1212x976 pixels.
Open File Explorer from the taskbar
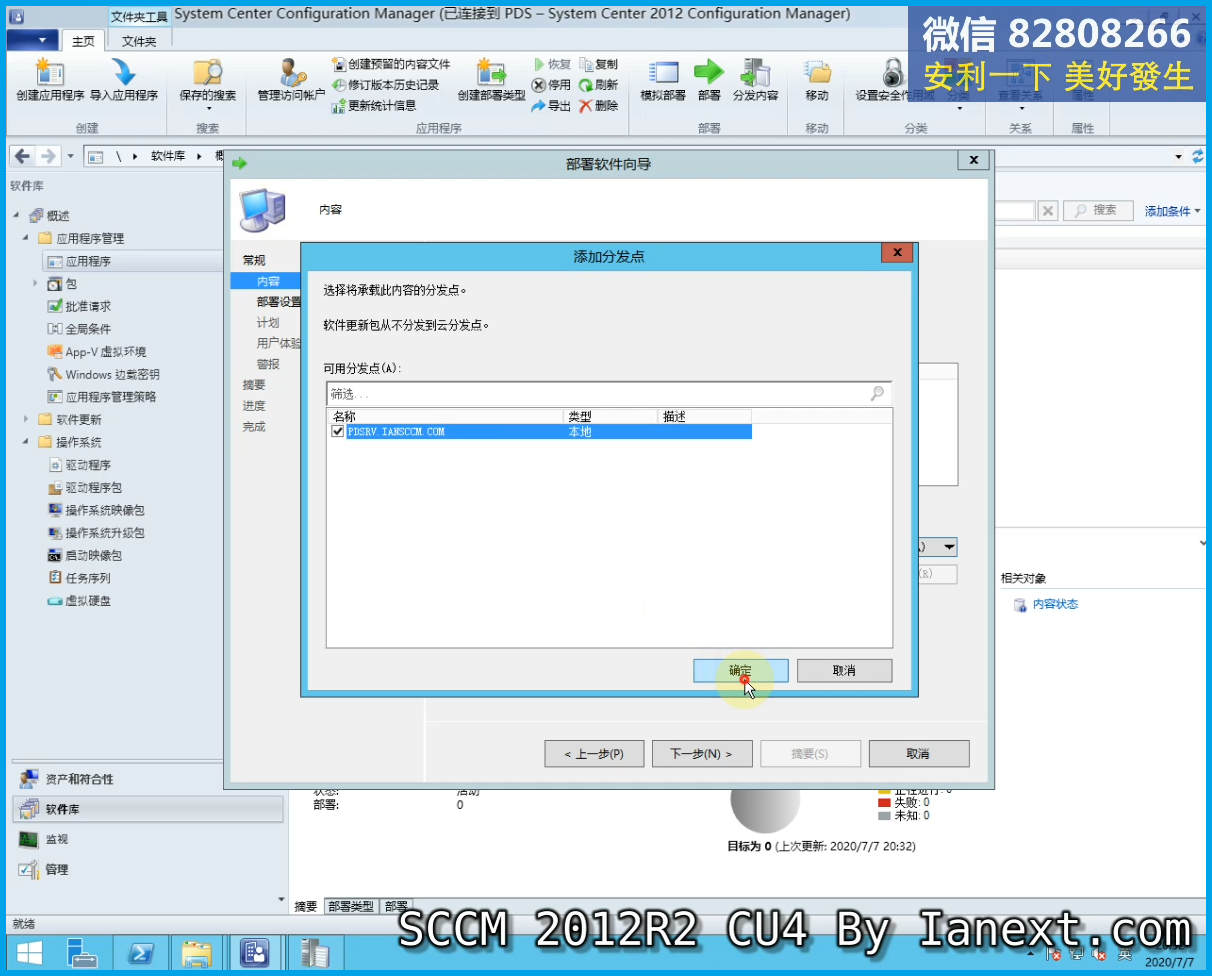pyautogui.click(x=196, y=953)
